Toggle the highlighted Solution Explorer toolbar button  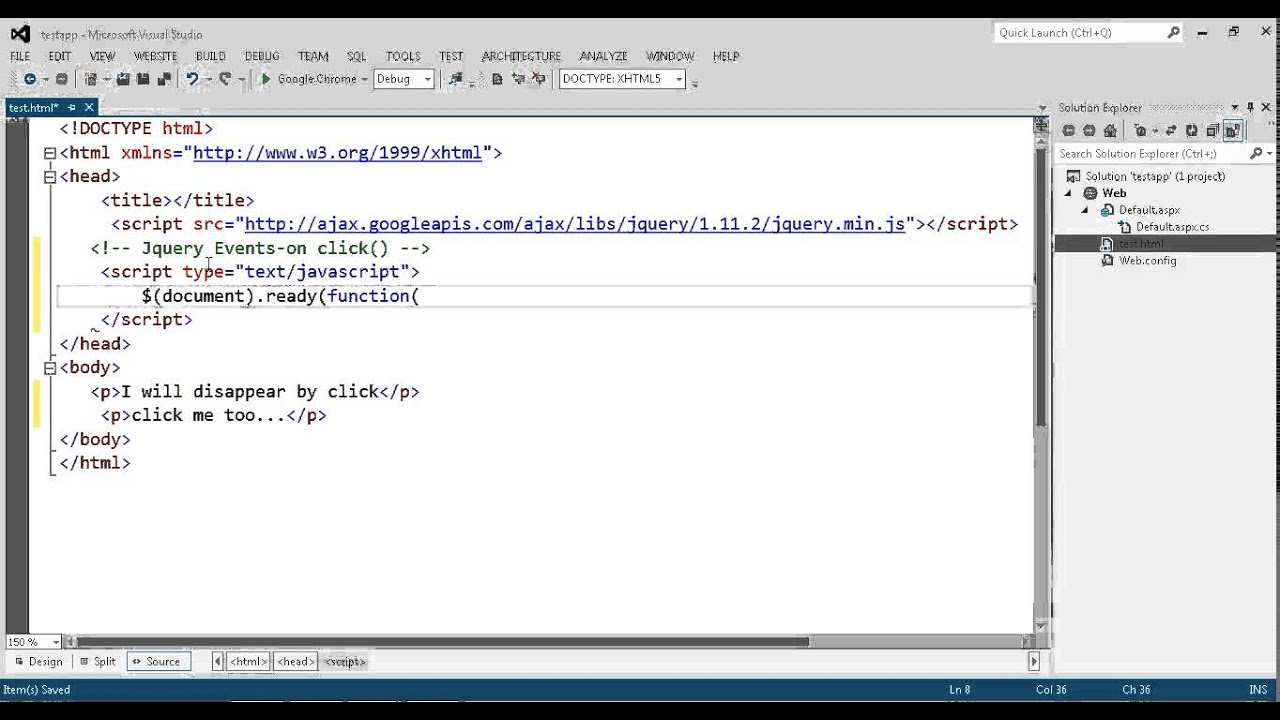1233,130
